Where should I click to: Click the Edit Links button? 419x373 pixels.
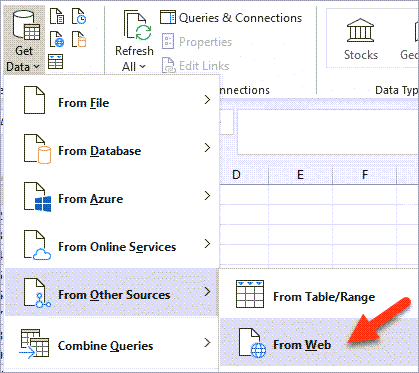pos(196,66)
